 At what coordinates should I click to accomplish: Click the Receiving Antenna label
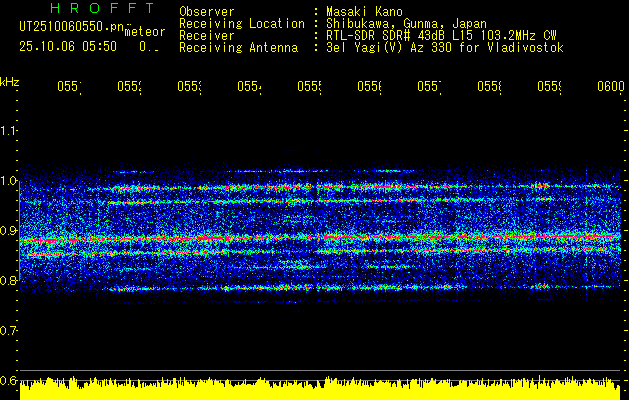[239, 48]
